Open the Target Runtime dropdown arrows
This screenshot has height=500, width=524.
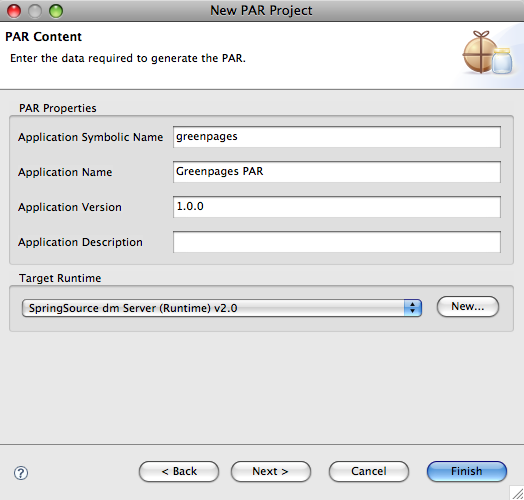pyautogui.click(x=413, y=308)
